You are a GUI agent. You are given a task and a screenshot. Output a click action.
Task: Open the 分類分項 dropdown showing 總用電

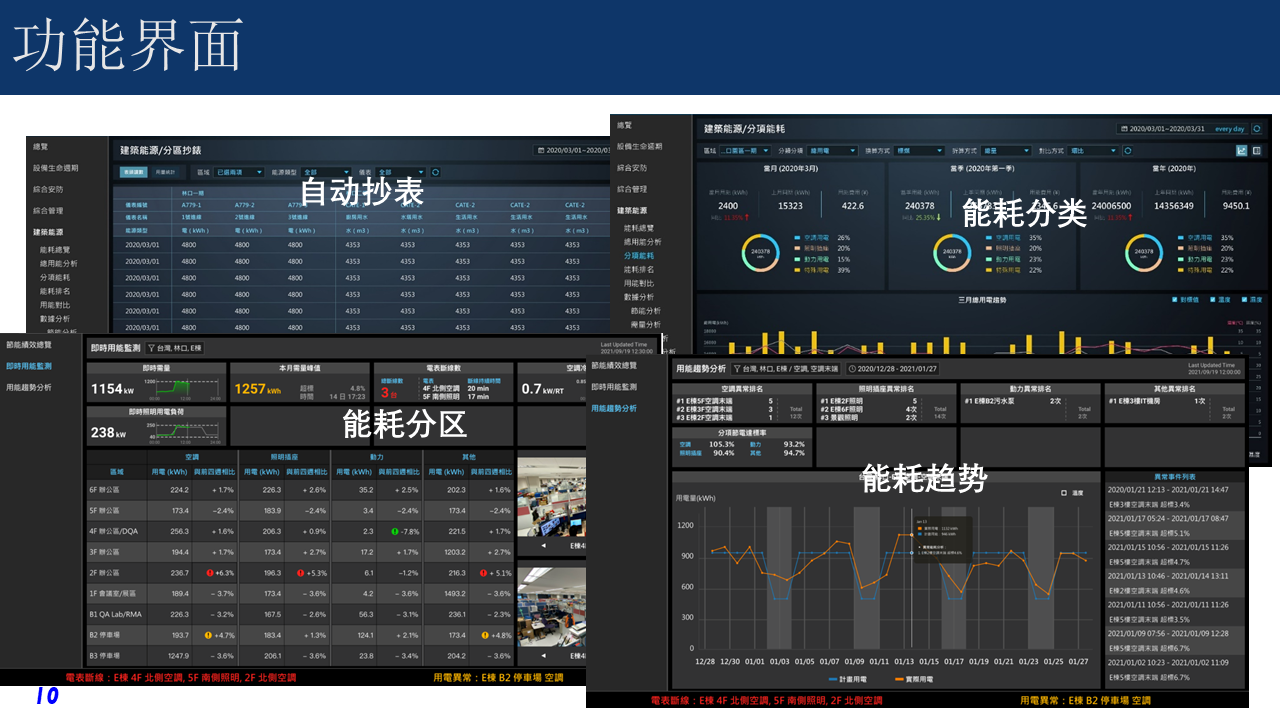click(x=832, y=151)
